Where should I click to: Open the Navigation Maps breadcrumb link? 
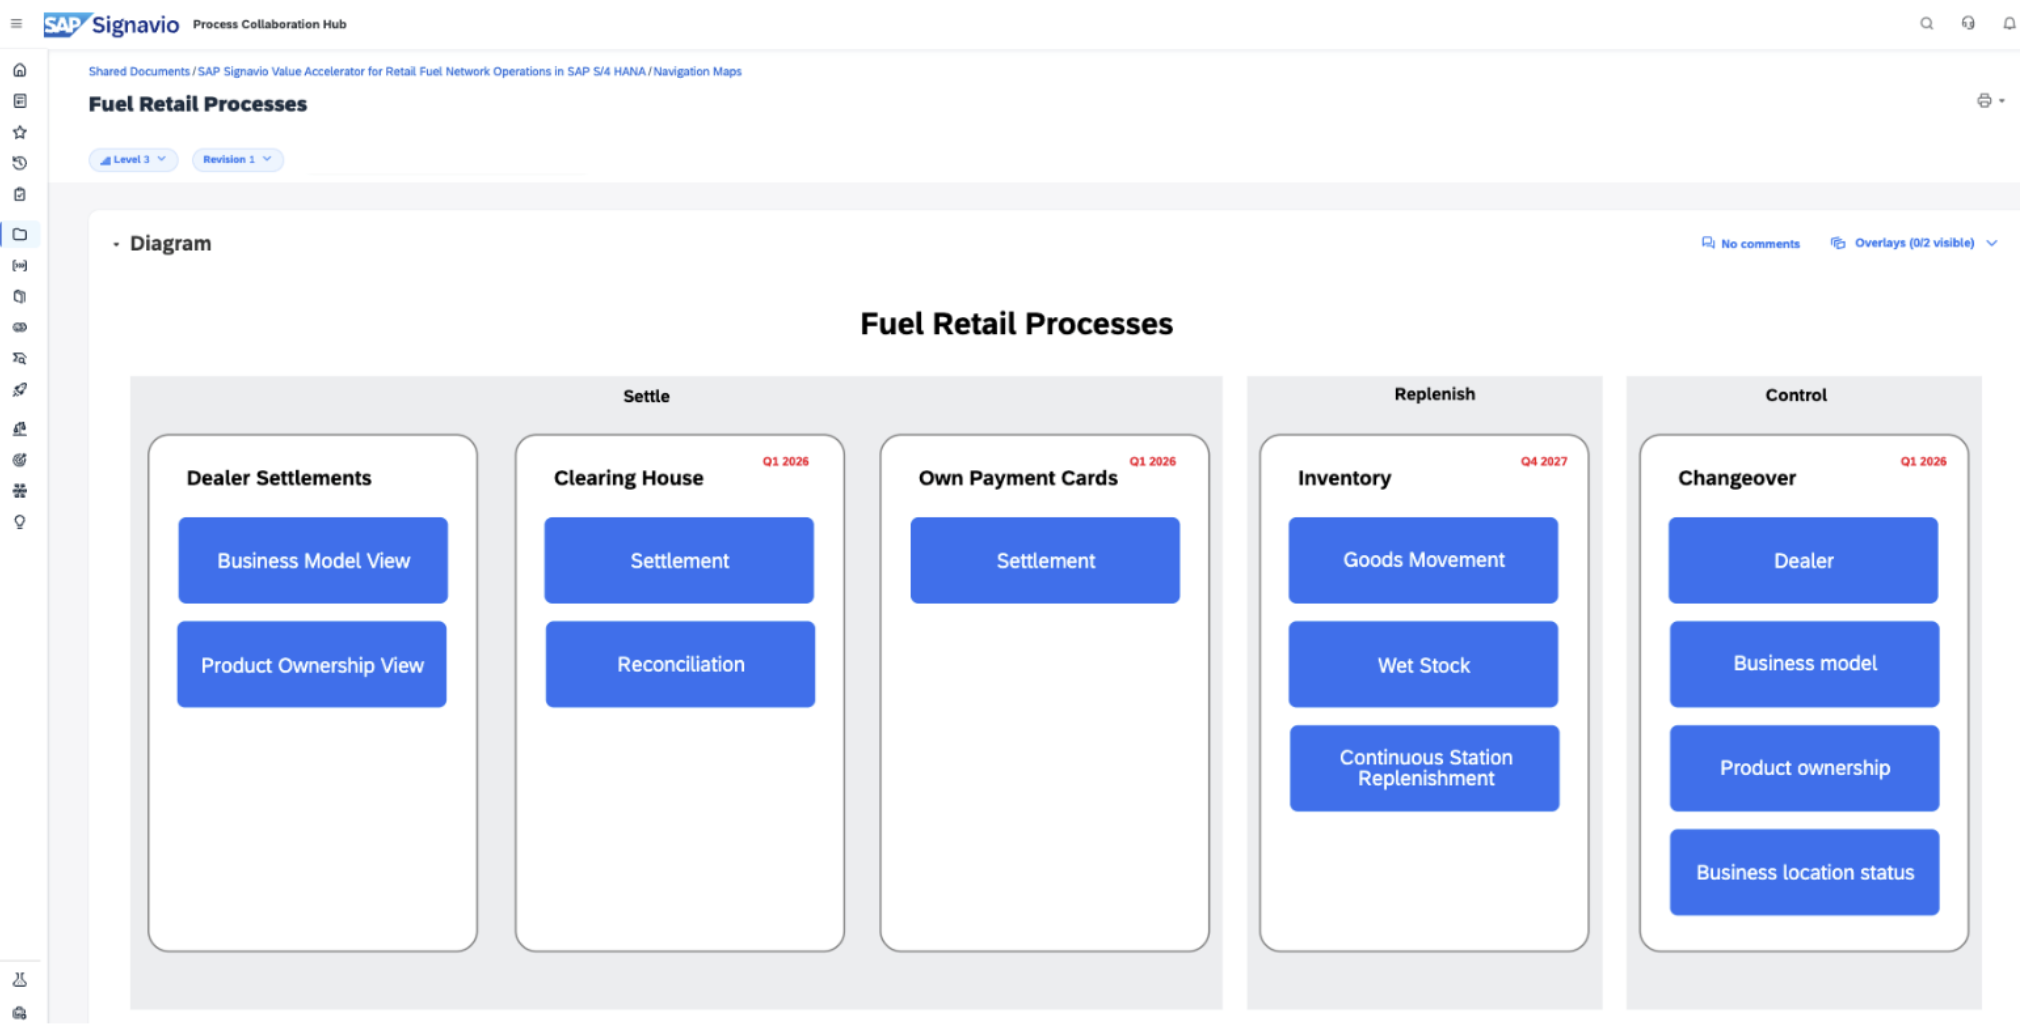coord(697,72)
